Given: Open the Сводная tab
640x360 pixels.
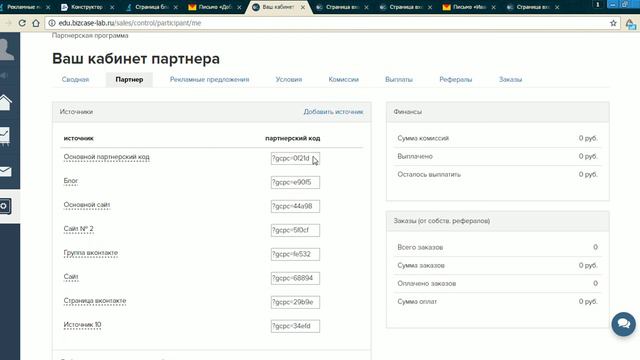Looking at the screenshot, I should tap(76, 80).
